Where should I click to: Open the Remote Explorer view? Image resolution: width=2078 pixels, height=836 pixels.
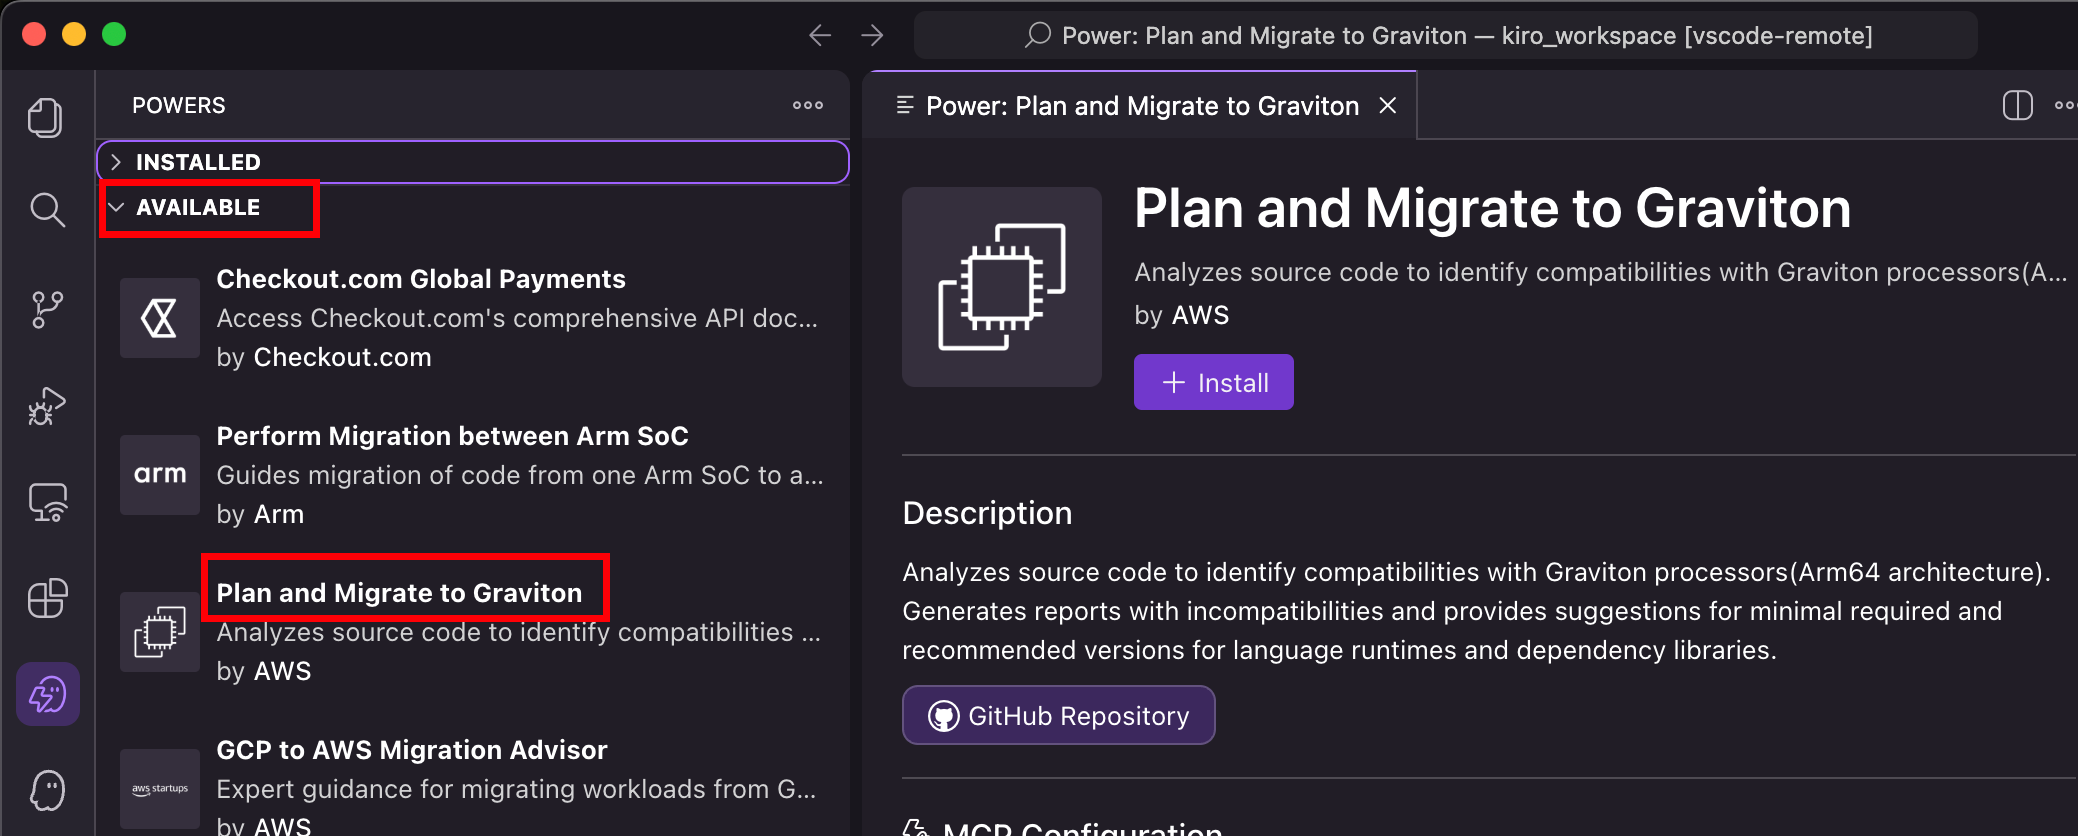pyautogui.click(x=48, y=502)
